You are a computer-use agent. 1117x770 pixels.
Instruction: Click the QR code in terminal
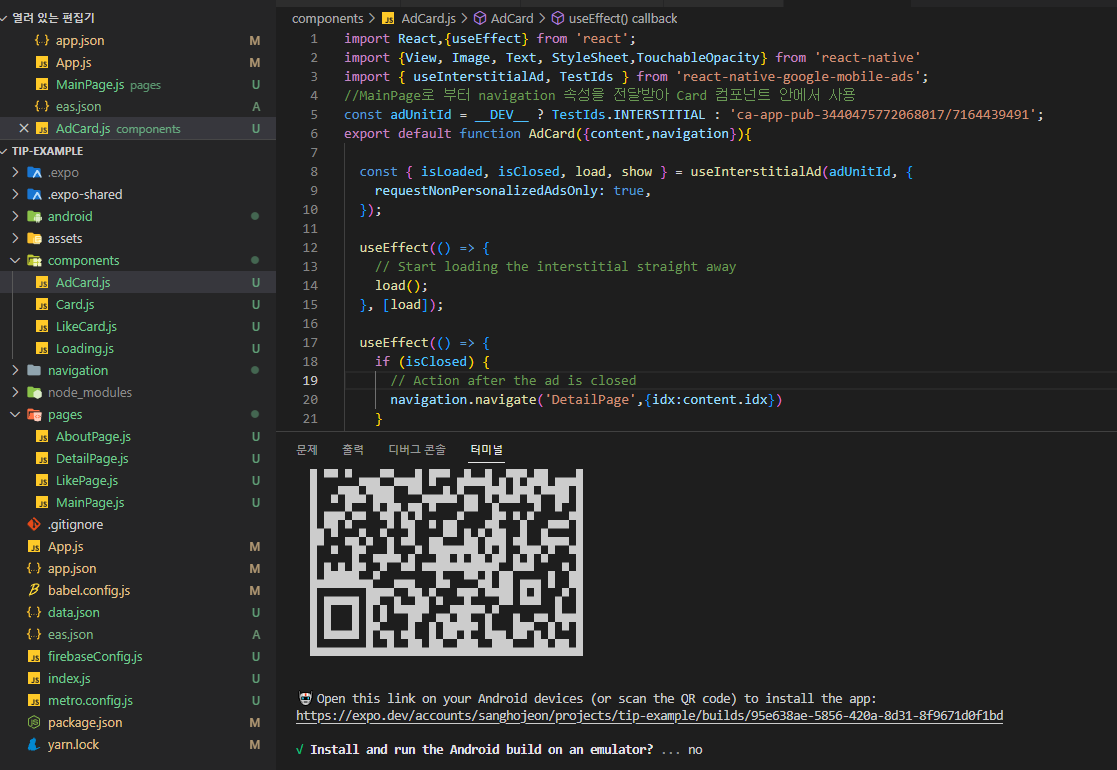point(447,562)
